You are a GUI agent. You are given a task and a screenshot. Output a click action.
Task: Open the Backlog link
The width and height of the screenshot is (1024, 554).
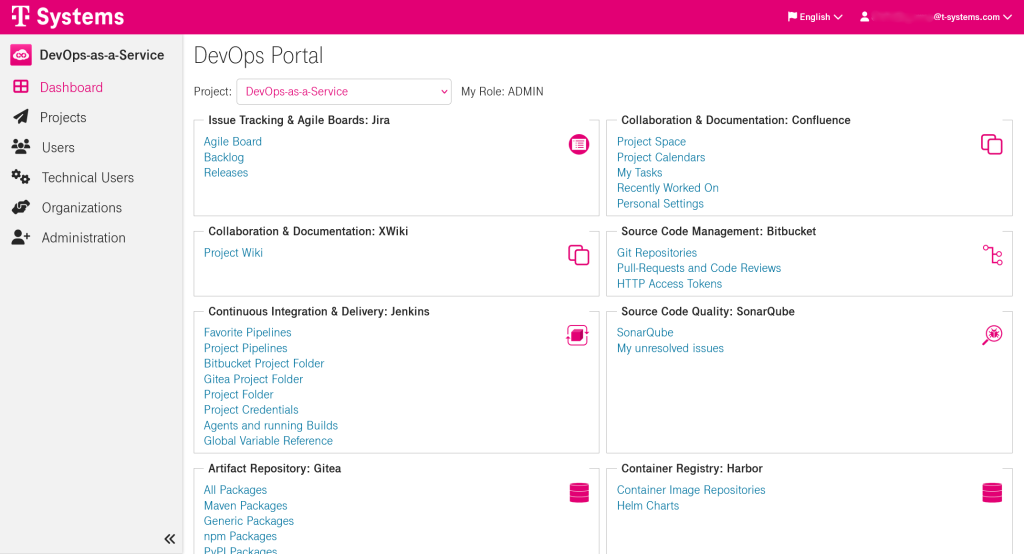point(224,157)
